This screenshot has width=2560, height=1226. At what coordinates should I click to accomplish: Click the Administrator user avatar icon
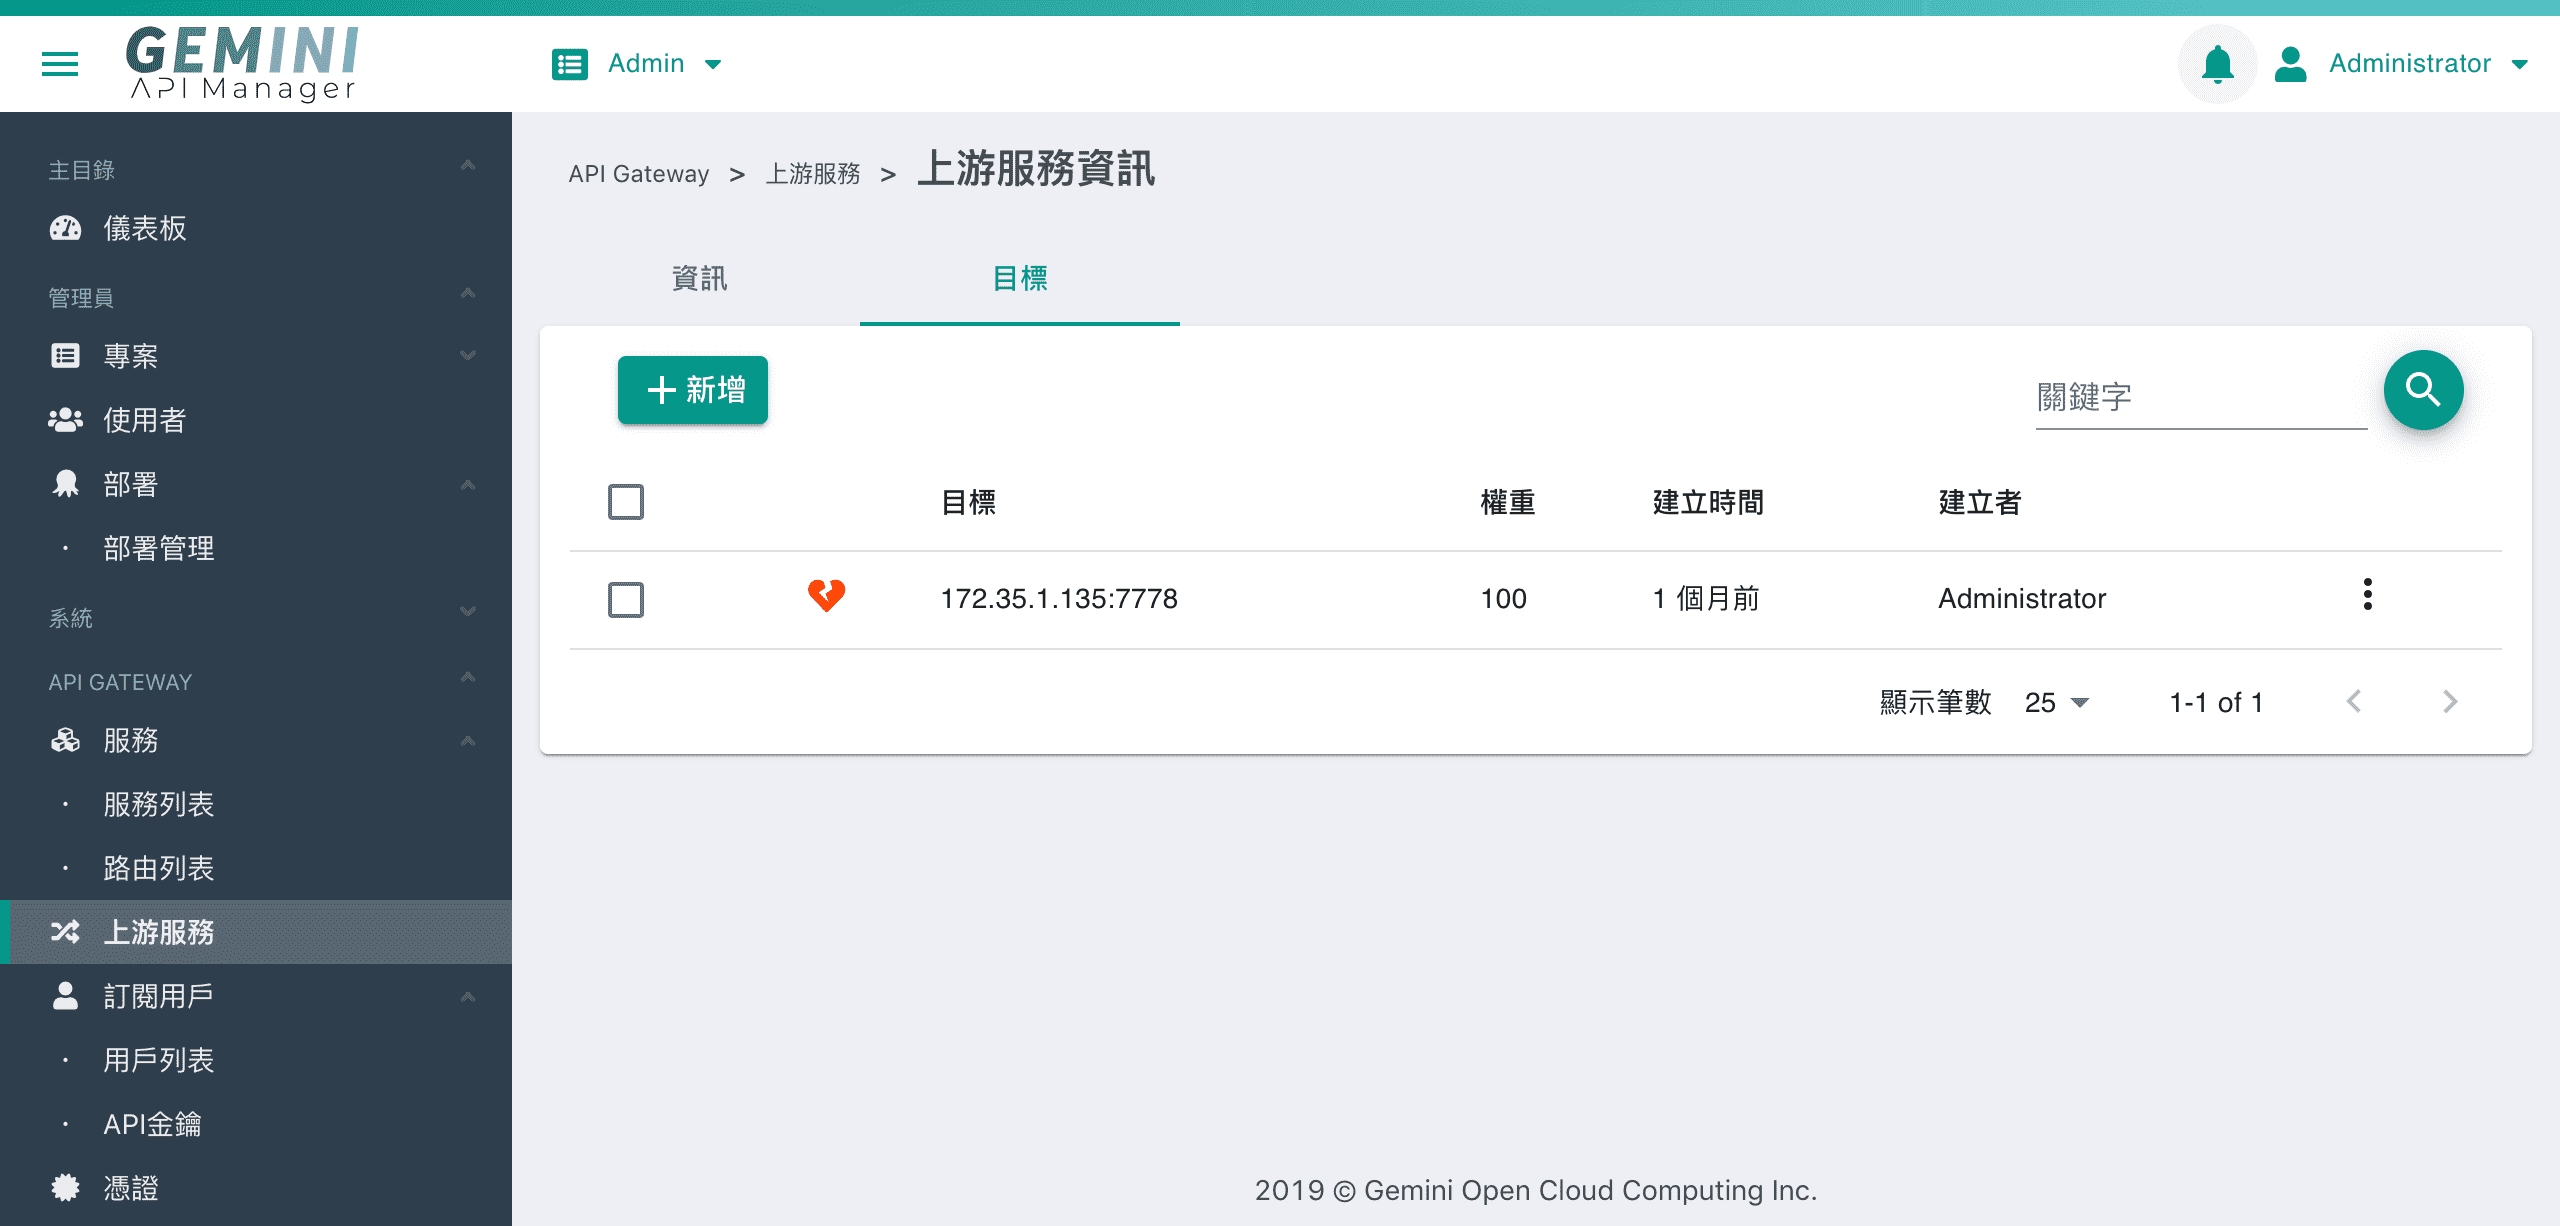point(2290,64)
